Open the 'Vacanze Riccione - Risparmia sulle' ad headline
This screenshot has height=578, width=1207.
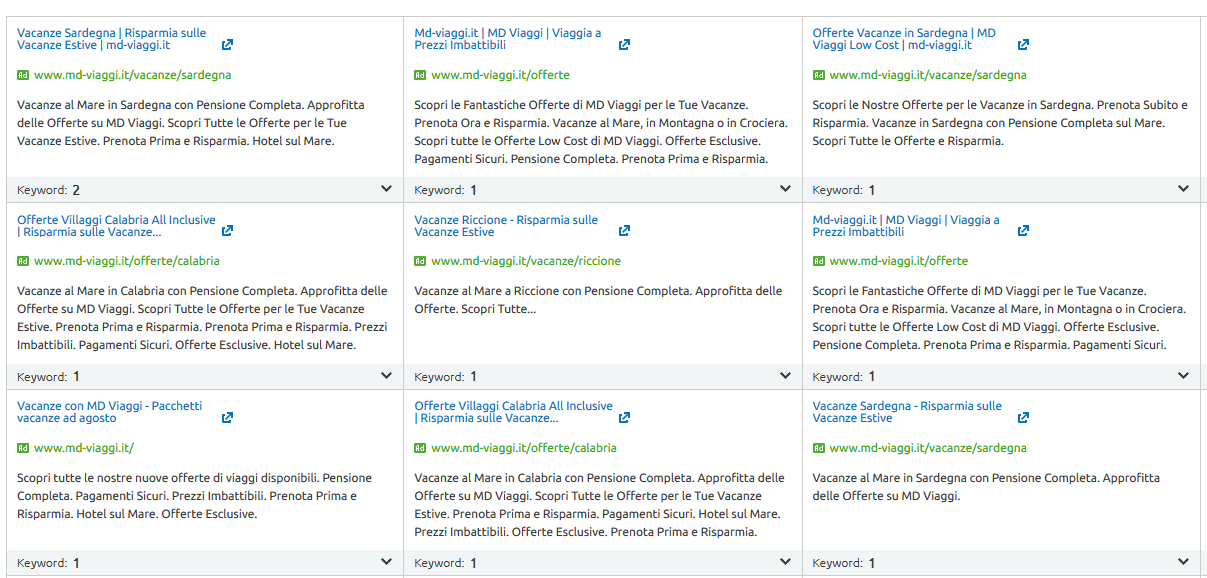click(x=506, y=226)
